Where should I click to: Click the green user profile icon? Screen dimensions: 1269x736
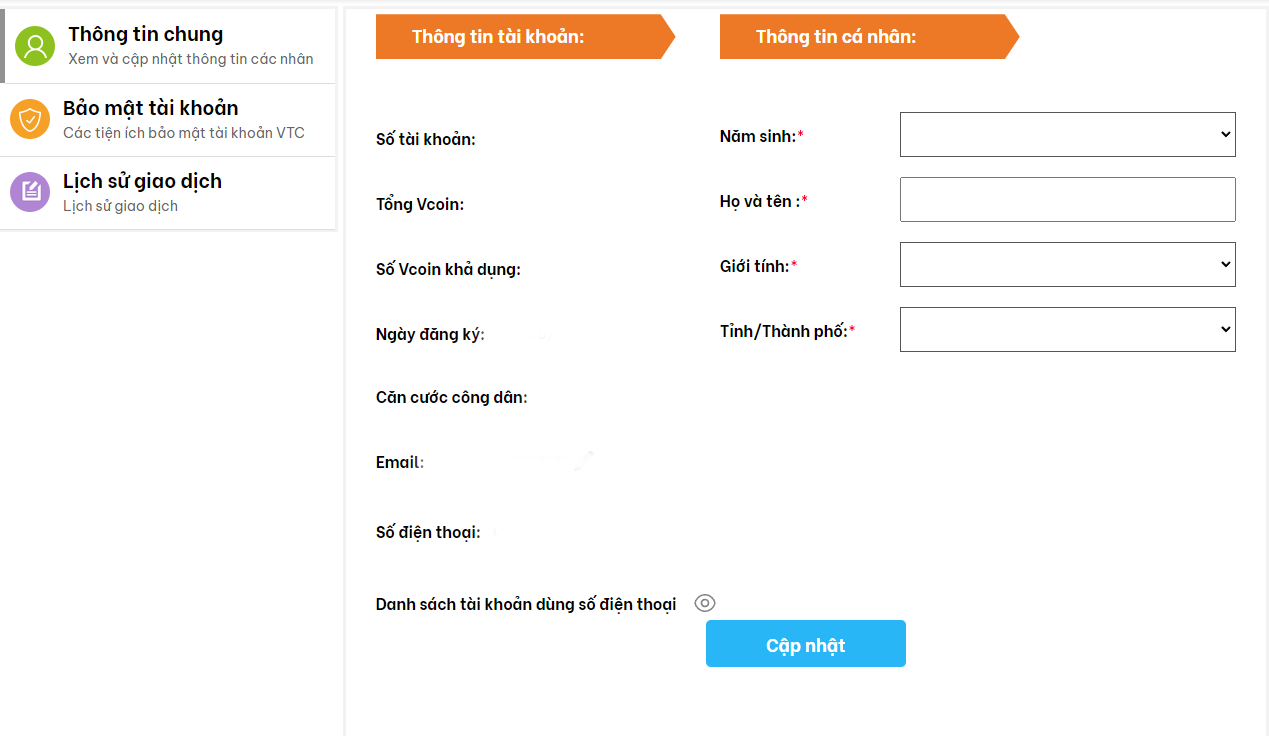(x=35, y=46)
